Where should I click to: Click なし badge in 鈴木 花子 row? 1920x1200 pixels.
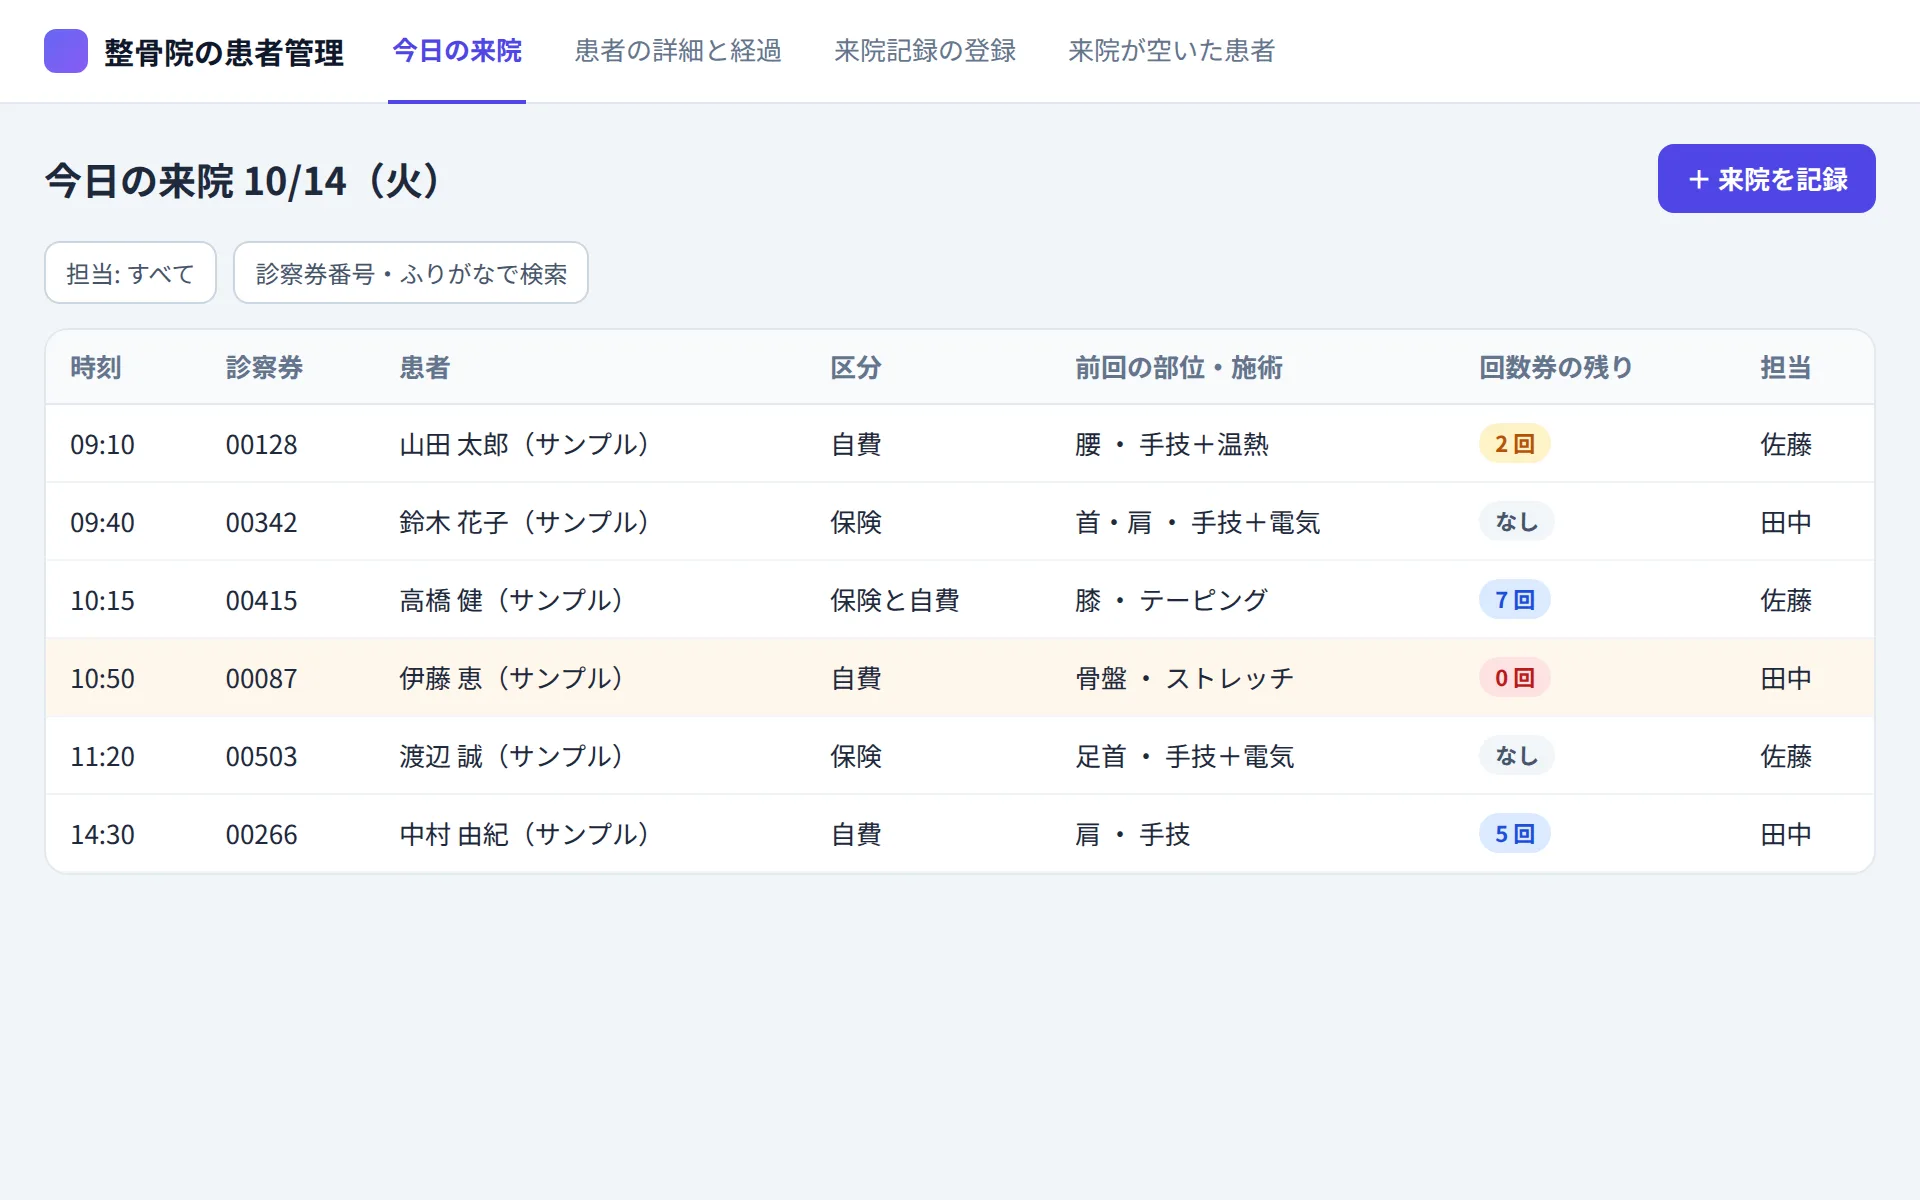(1516, 522)
